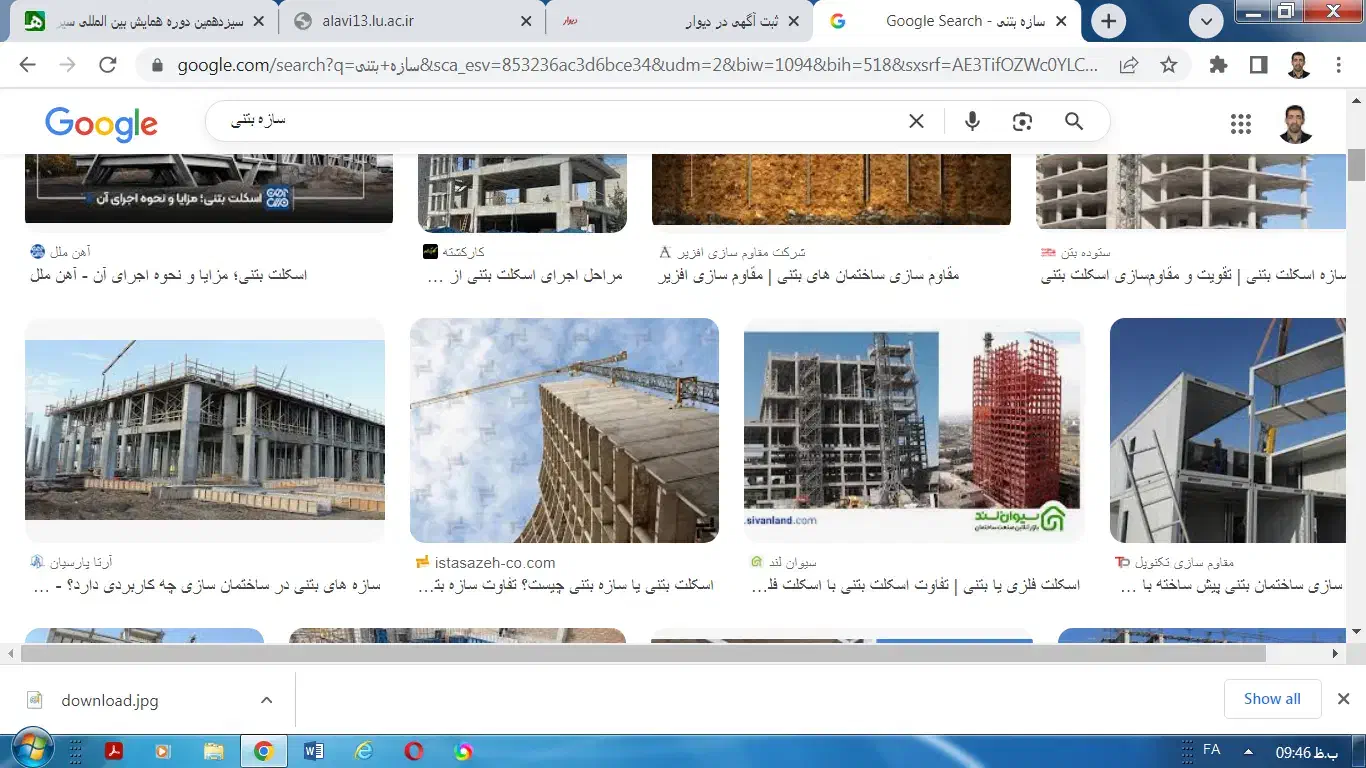View site information padlock icon
Viewport: 1366px width, 768px height.
tap(157, 66)
